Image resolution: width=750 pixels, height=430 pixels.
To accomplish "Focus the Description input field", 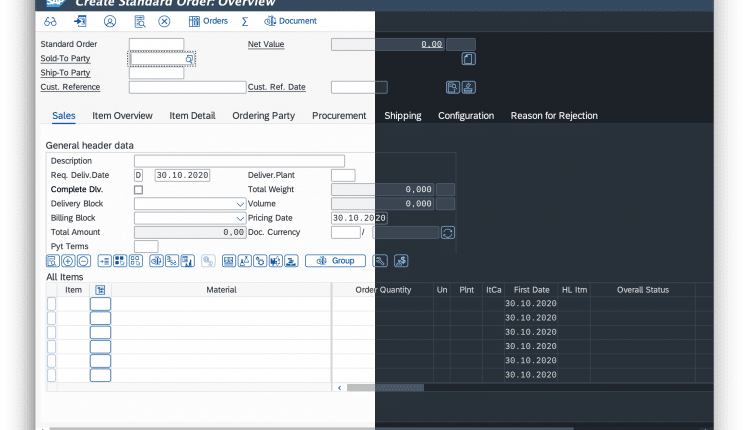I will [x=239, y=161].
